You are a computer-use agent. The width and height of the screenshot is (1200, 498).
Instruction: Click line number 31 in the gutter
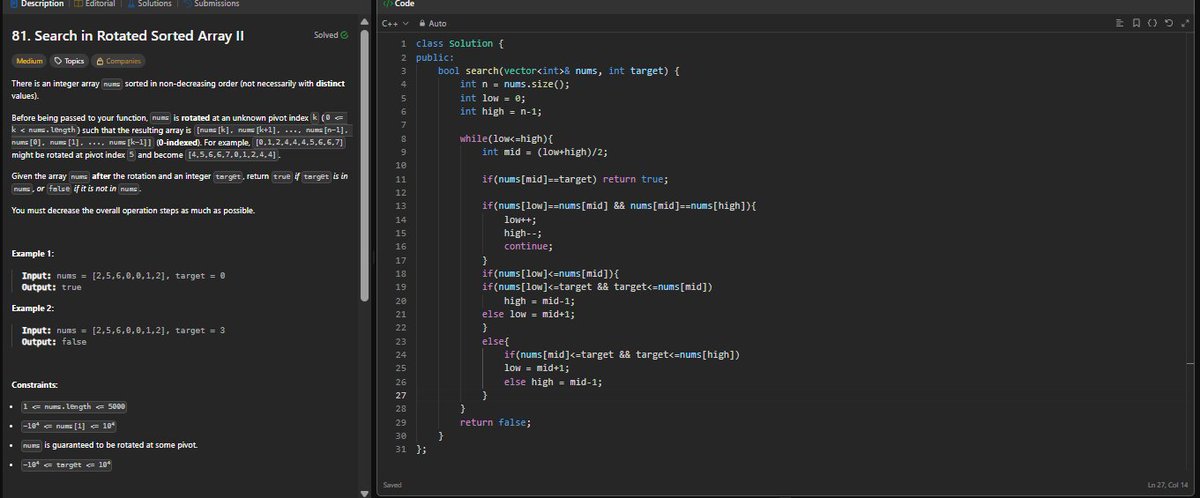coord(400,449)
